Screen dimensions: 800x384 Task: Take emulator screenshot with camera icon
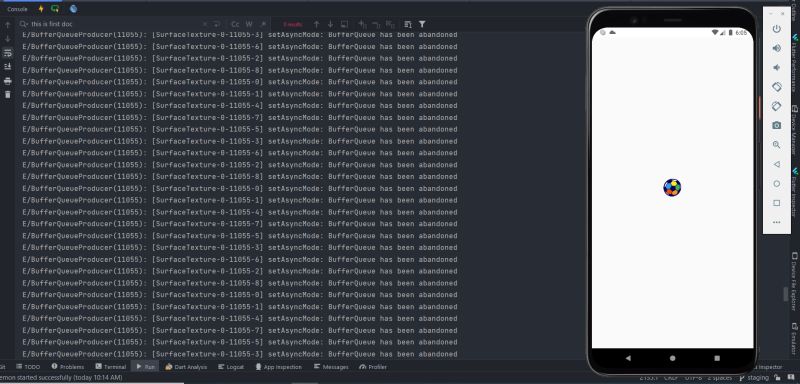point(777,125)
